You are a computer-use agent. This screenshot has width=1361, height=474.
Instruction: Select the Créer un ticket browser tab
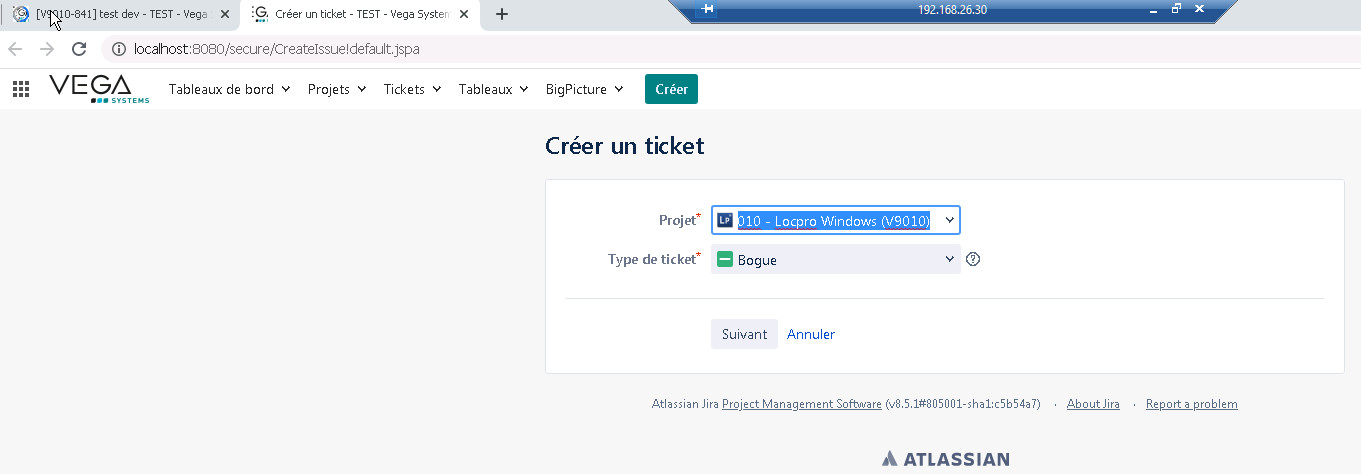point(360,14)
